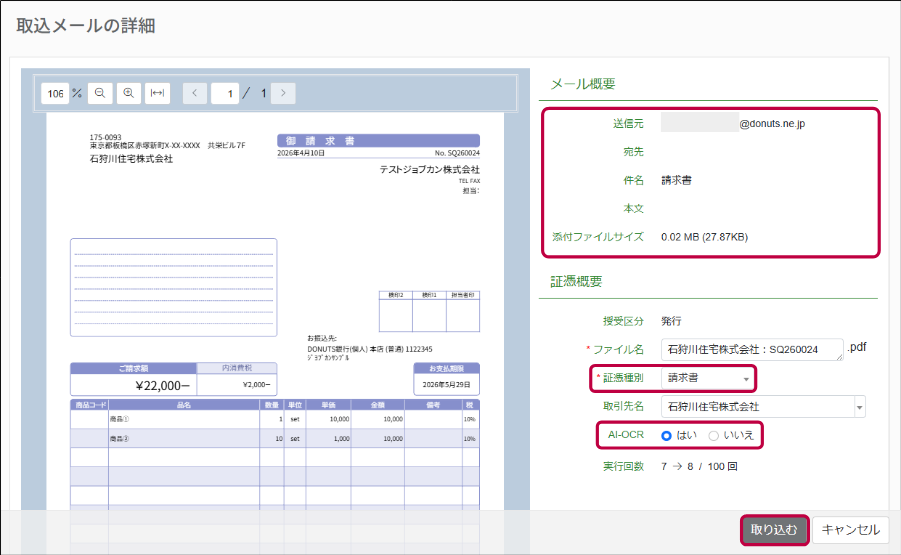Click the ファイル名 text field
The image size is (901, 555).
(752, 350)
